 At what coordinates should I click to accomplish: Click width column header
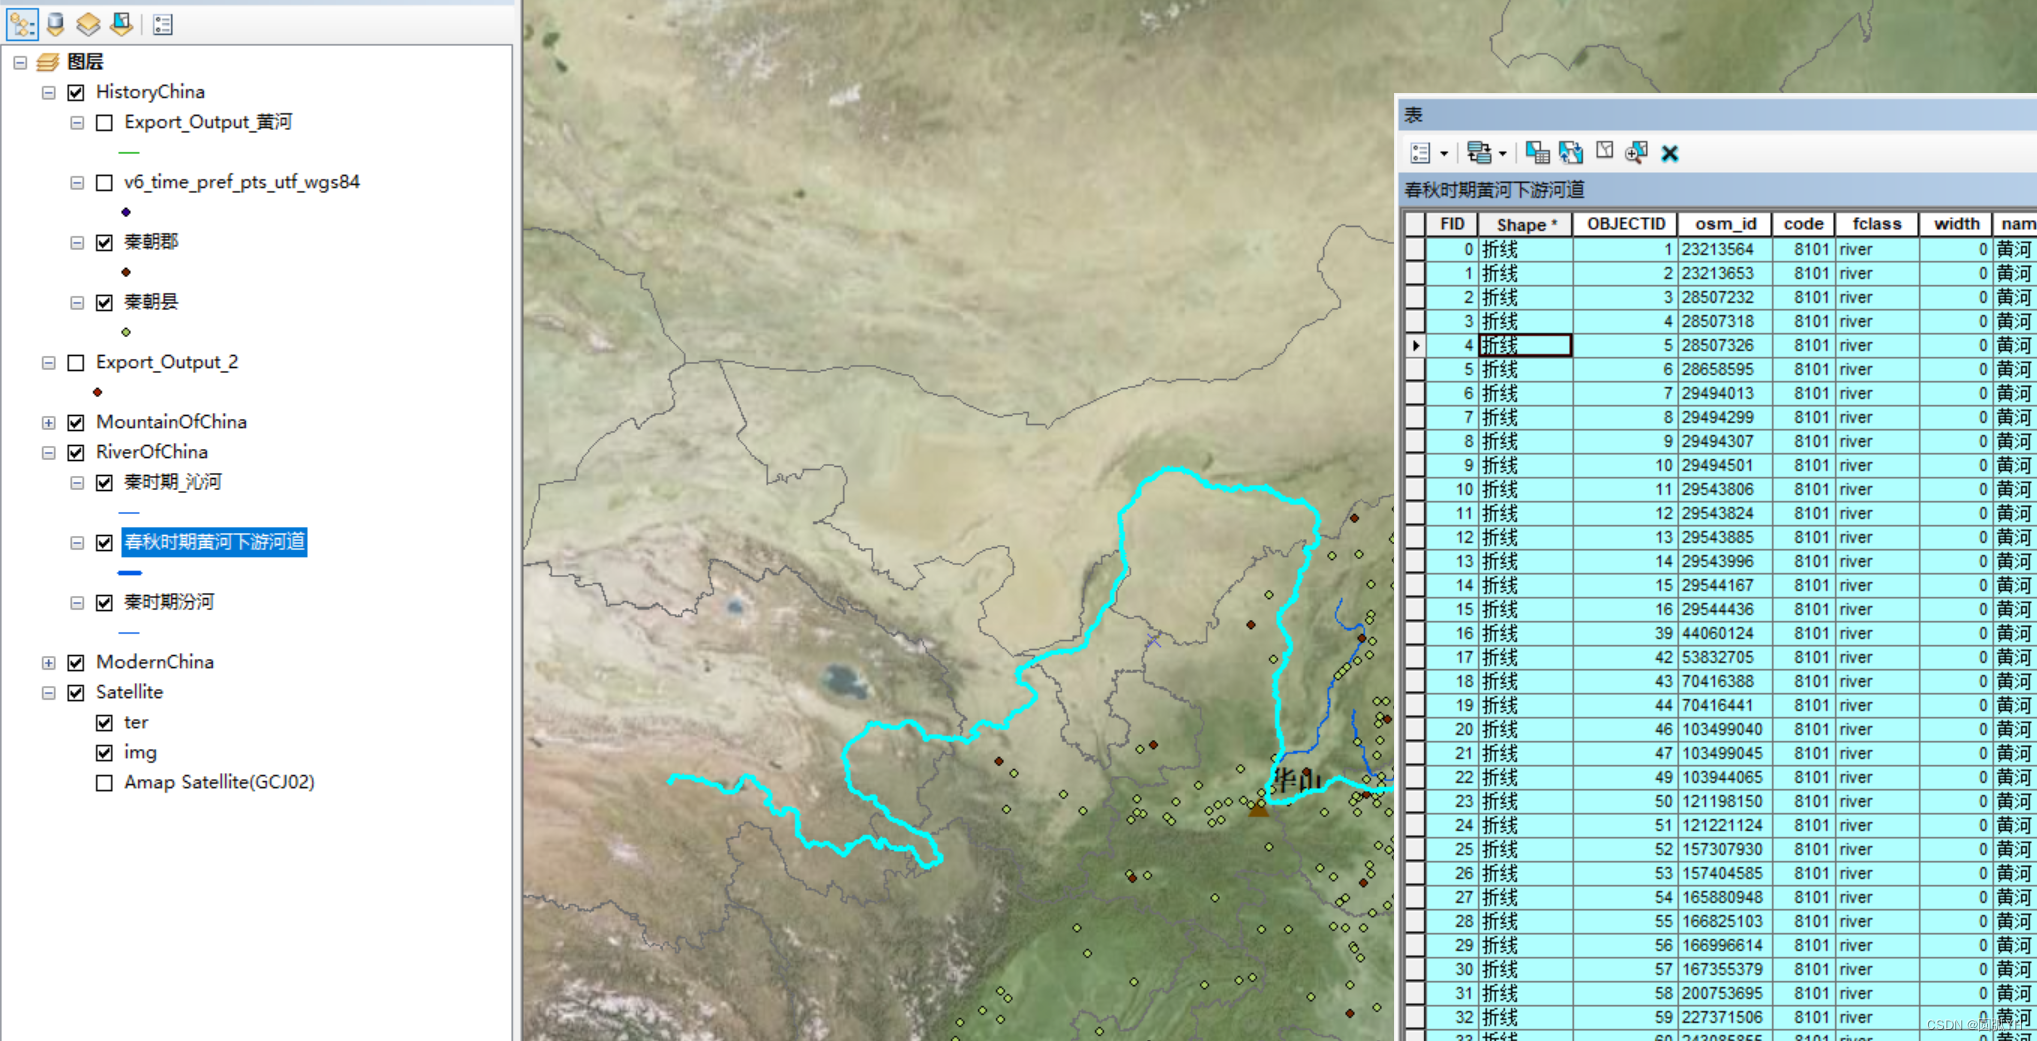(x=1956, y=224)
